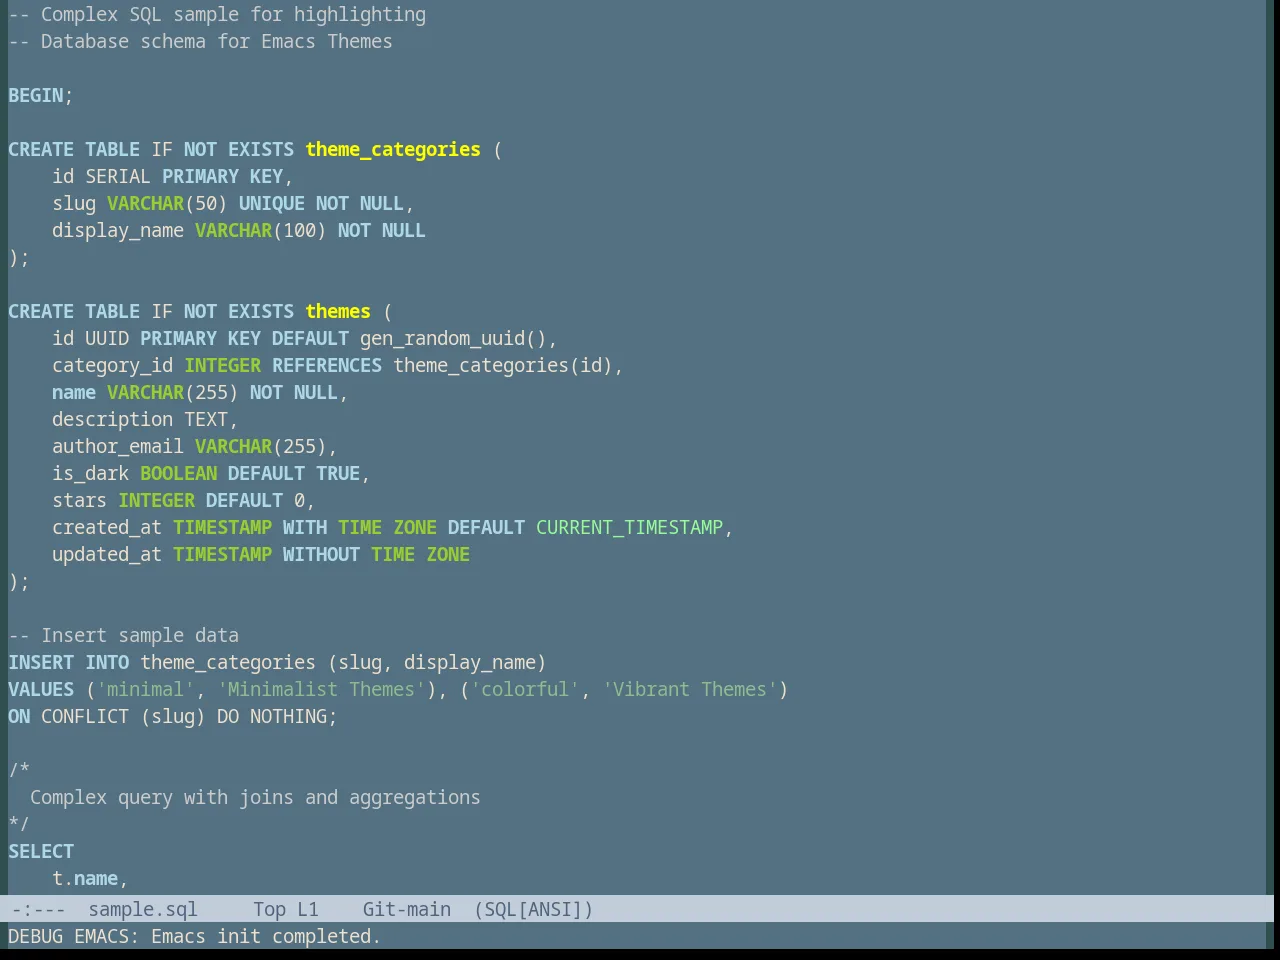The width and height of the screenshot is (1280, 960).
Task: Click CURRENT_TIMESTAMP default value
Action: click(x=629, y=528)
